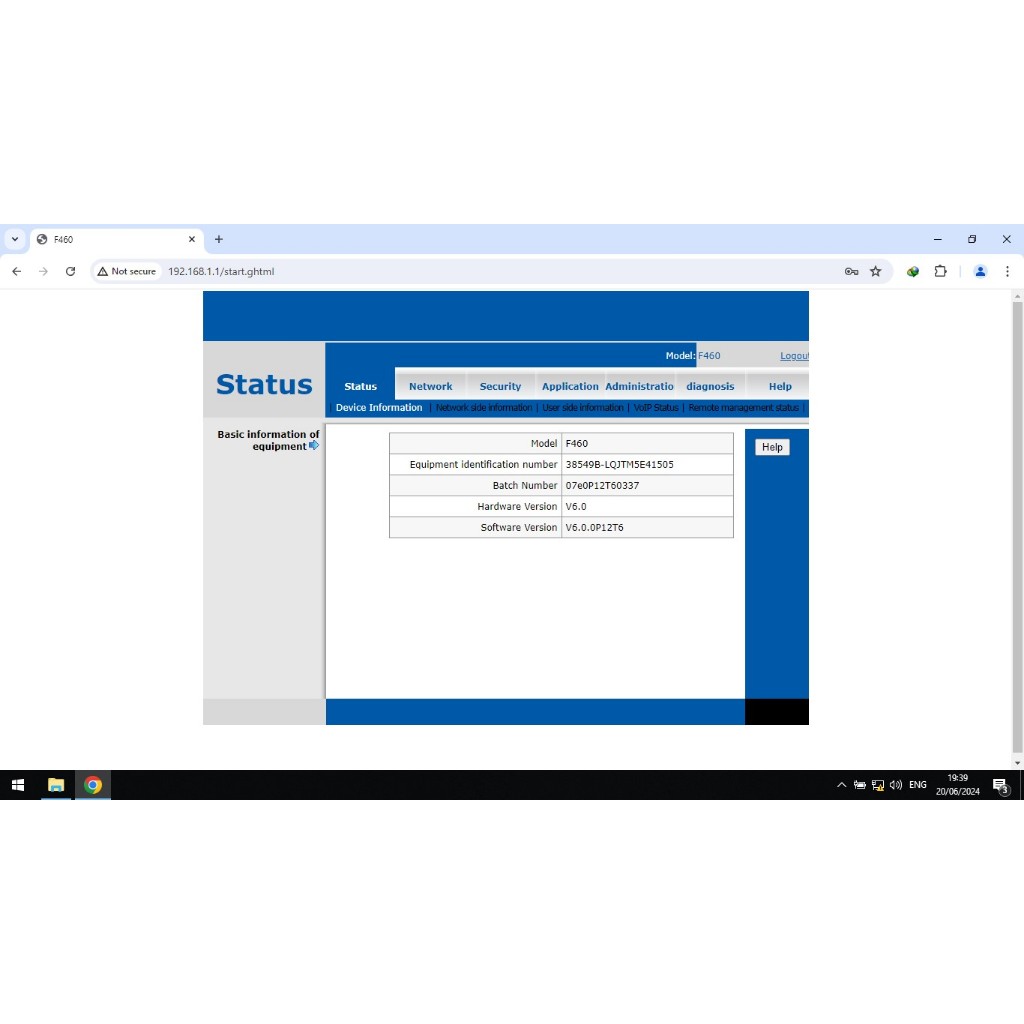The height and width of the screenshot is (1024, 1024).
Task: Click the Not secure warning badge
Action: click(127, 272)
